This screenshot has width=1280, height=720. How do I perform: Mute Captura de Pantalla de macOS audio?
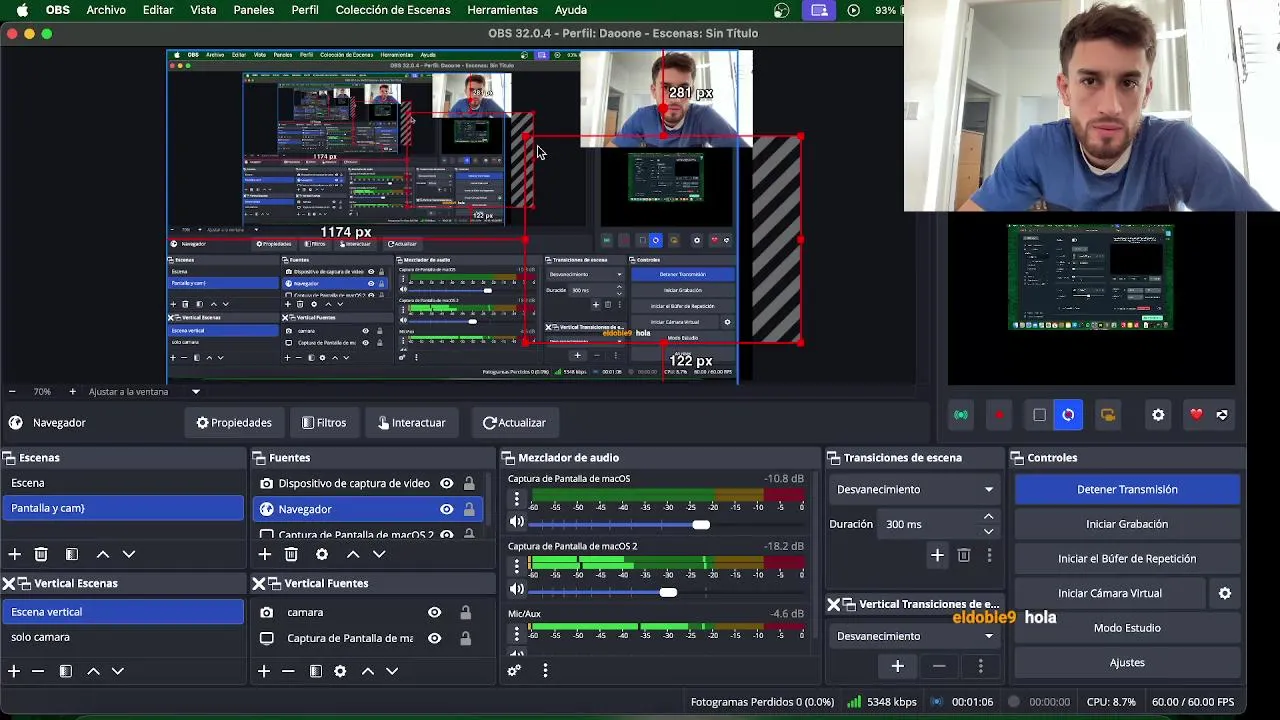[517, 522]
